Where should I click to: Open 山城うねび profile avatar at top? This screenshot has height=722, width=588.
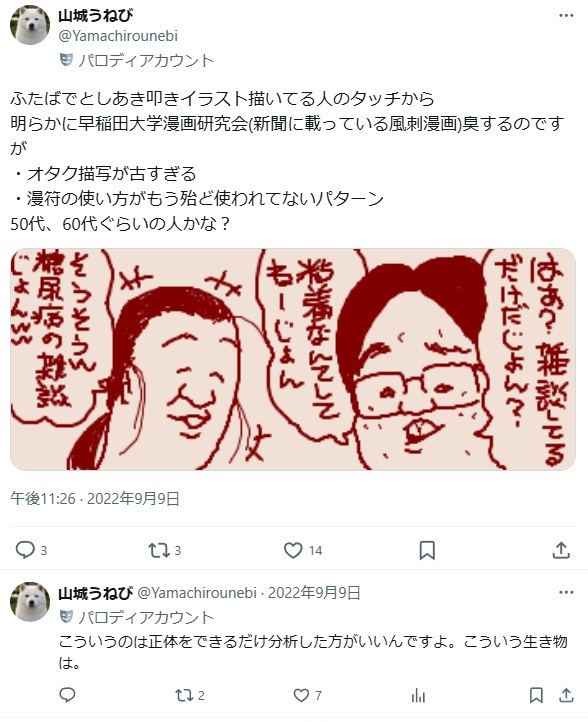30,25
